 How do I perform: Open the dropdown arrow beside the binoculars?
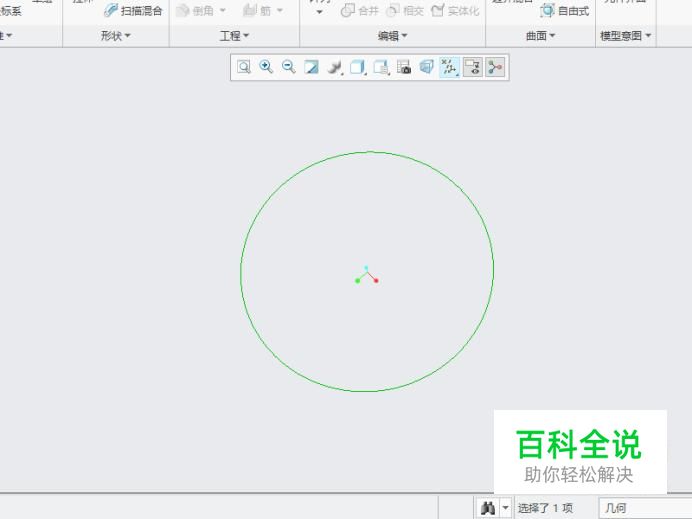pyautogui.click(x=506, y=508)
